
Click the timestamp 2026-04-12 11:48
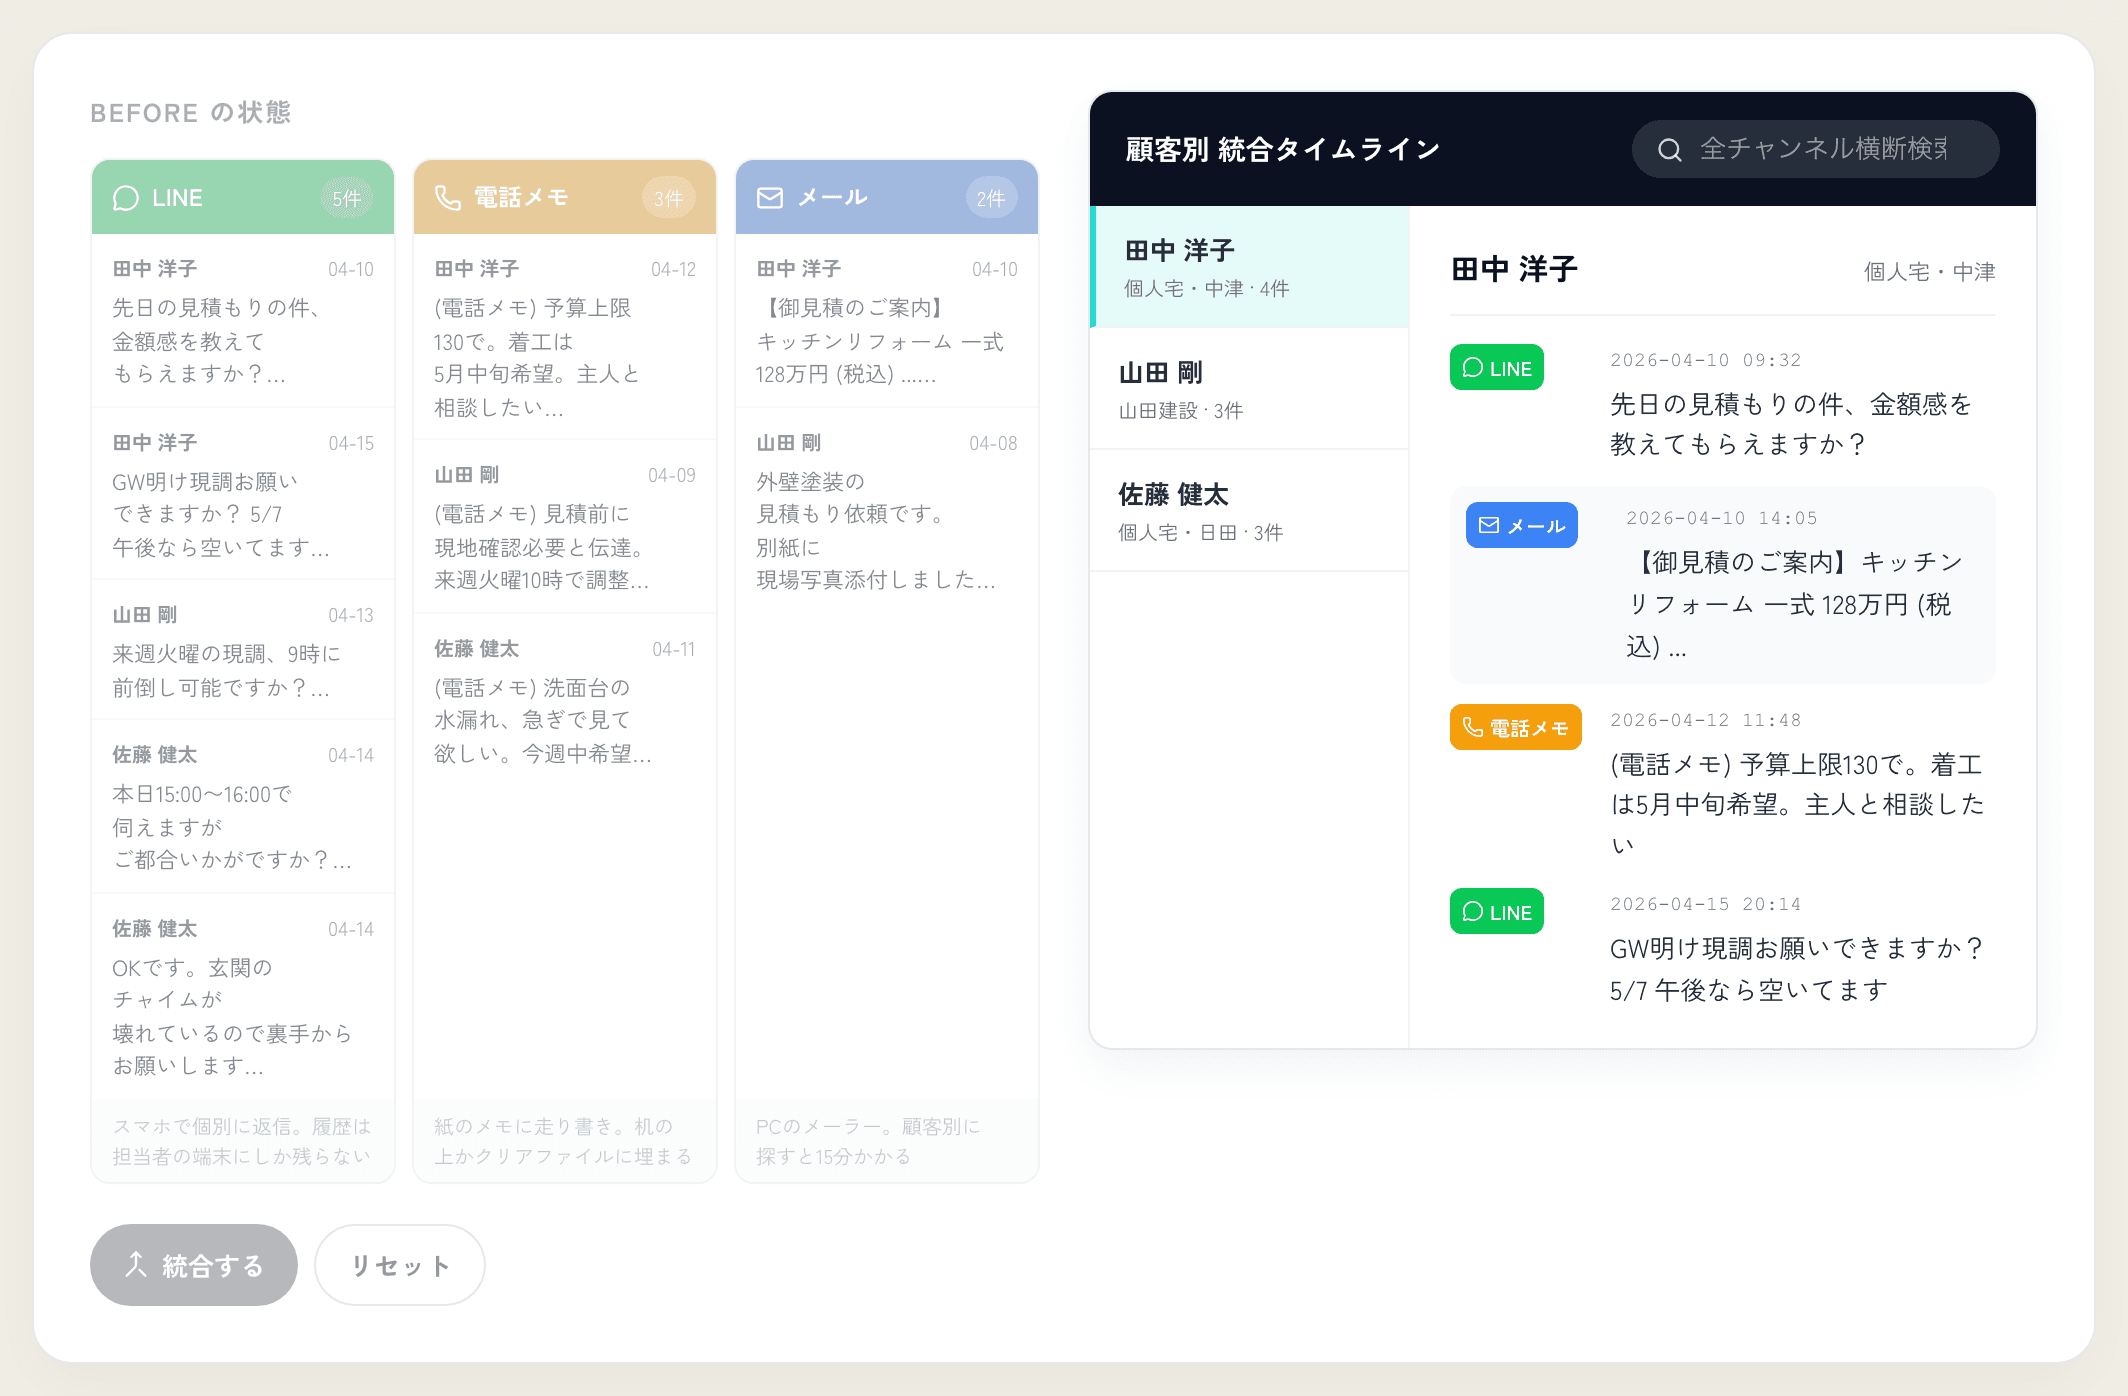coord(1705,720)
